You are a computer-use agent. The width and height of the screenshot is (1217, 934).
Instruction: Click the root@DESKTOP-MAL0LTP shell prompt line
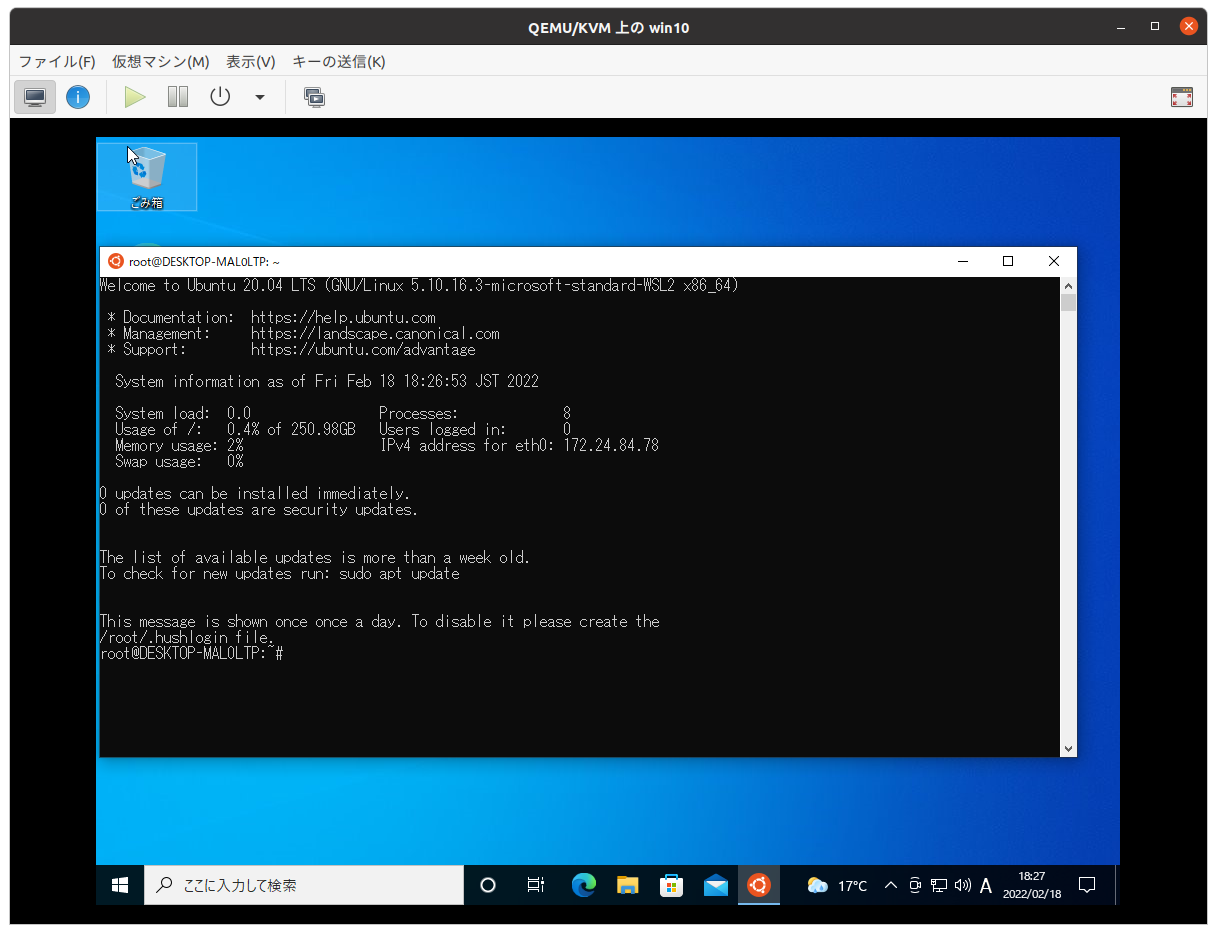192,653
